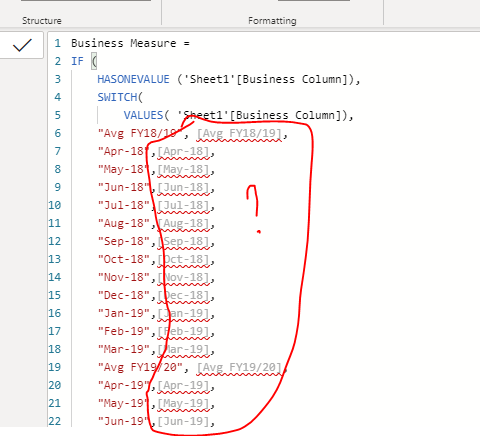Click the [Nov-18] measure reference
Viewport: 480px width, 436px height.
183,277
